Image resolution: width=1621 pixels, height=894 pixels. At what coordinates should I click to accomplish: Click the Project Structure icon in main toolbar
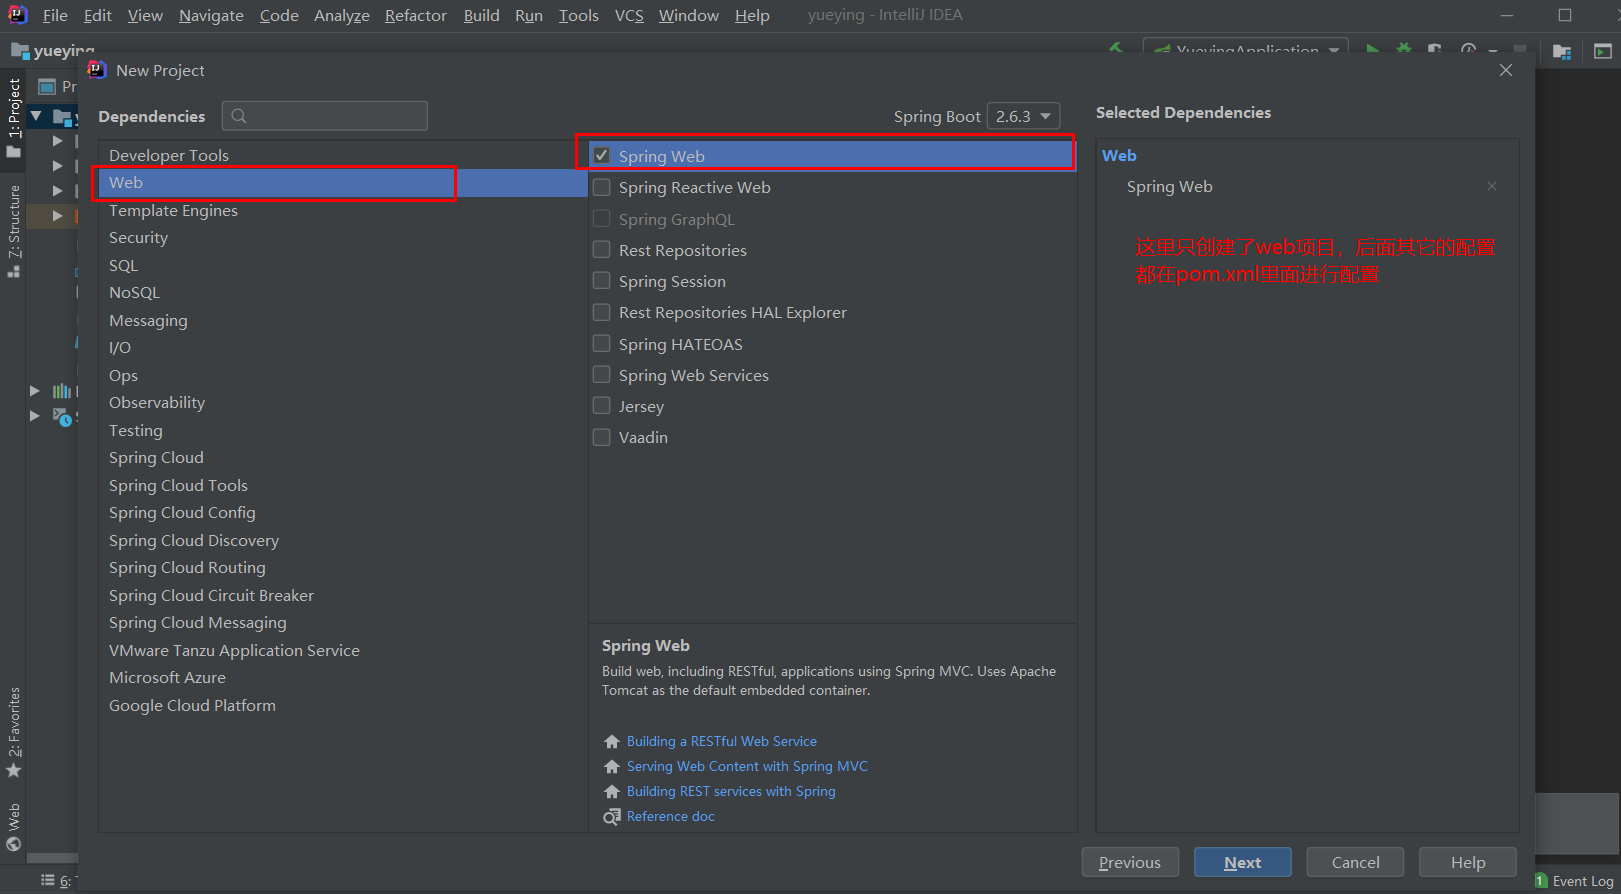(1562, 51)
